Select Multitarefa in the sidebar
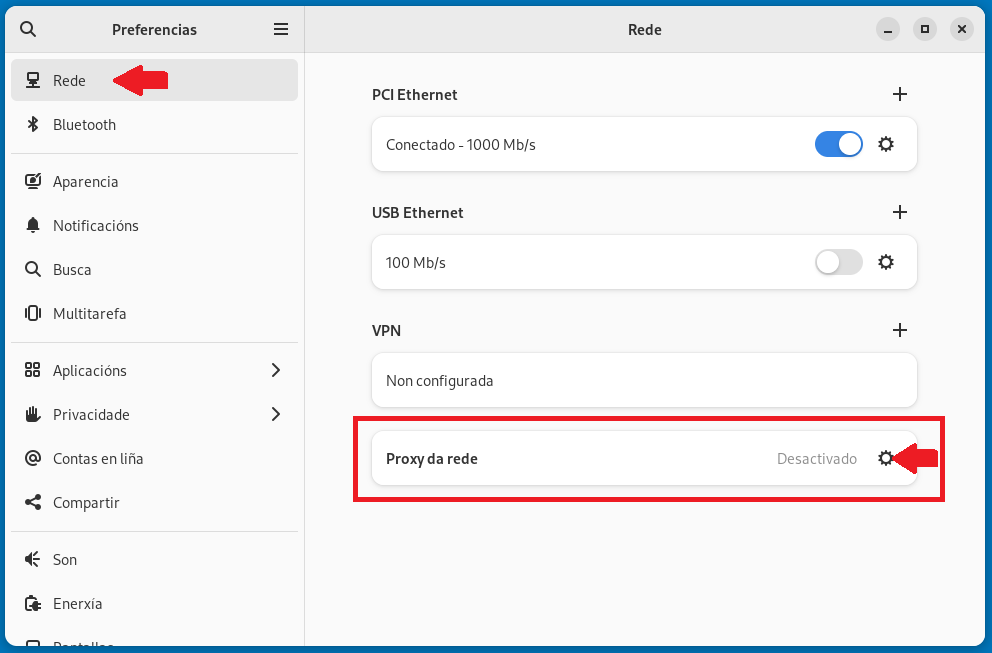Screen dimensions: 992x653 coord(90,314)
